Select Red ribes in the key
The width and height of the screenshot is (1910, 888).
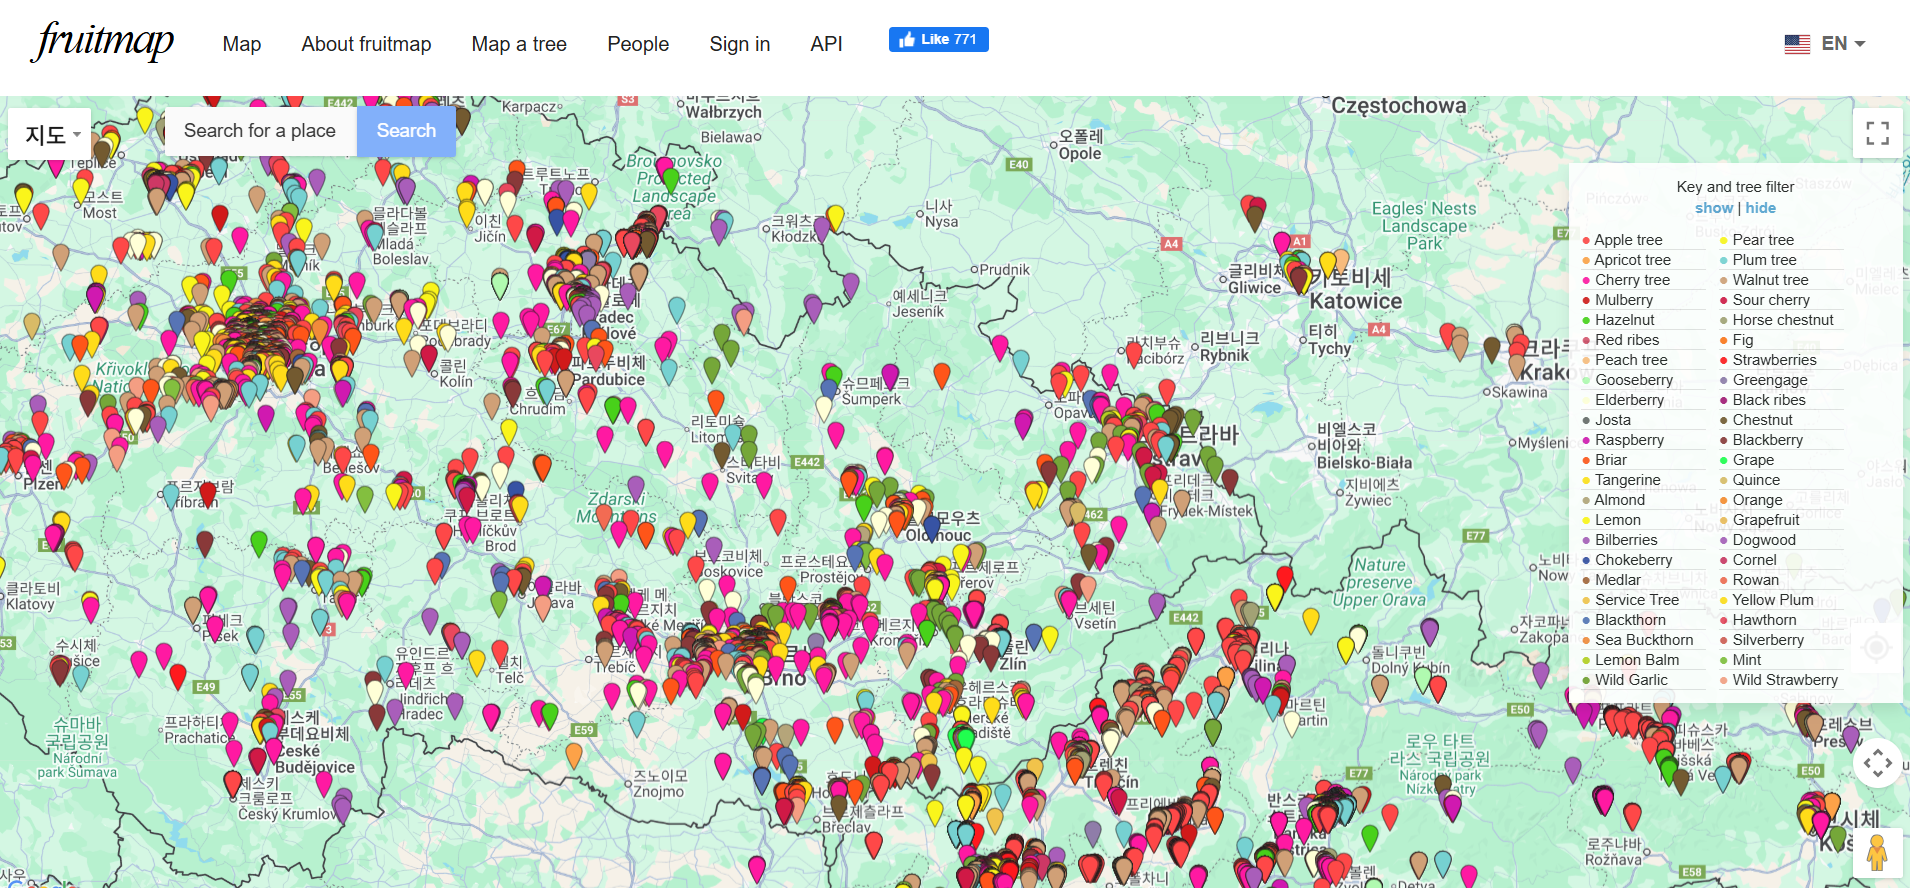(x=1626, y=340)
